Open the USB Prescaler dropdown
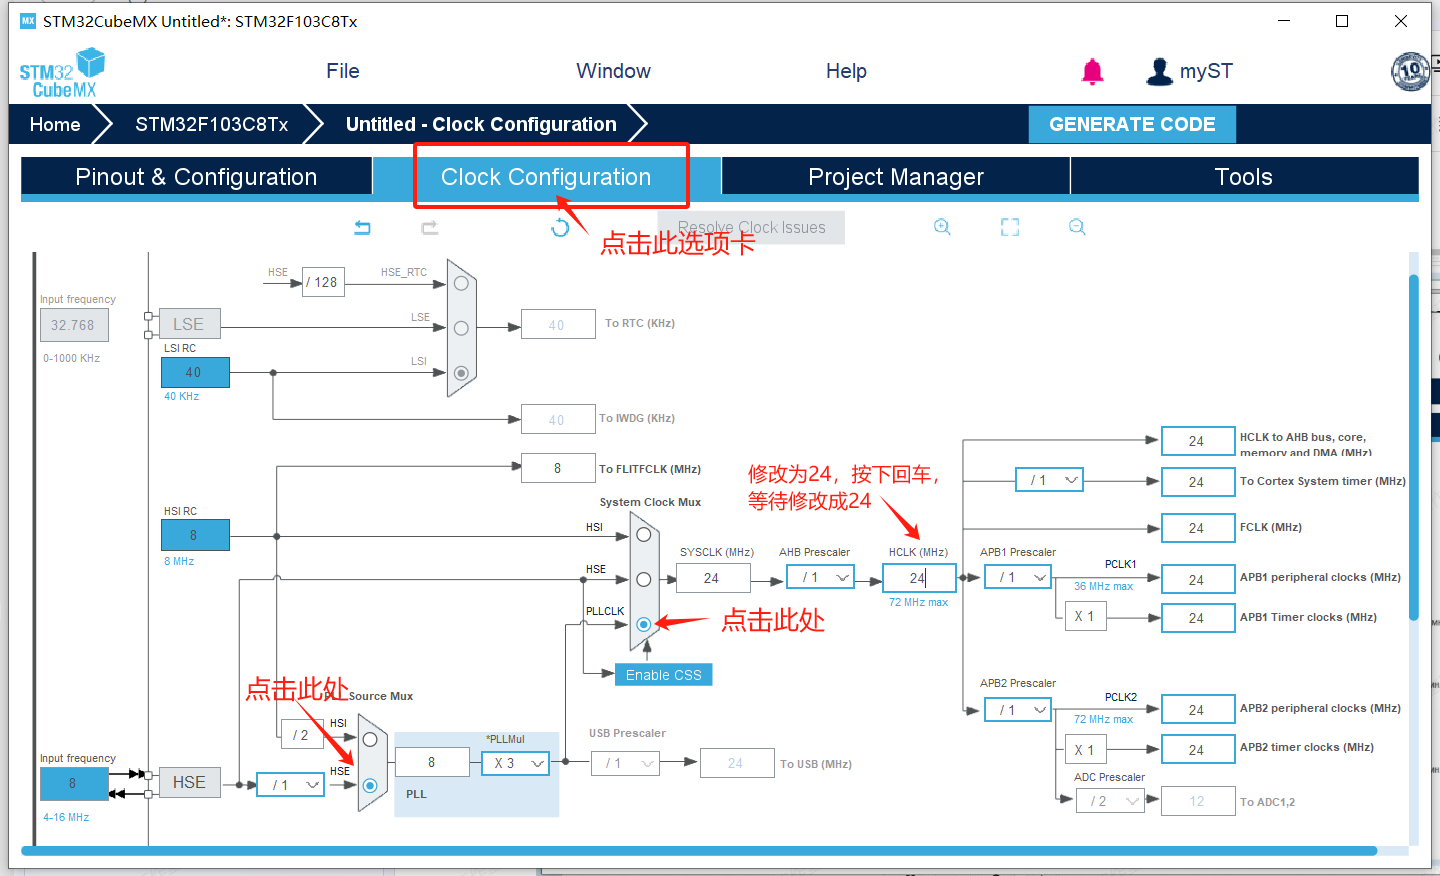 625,763
